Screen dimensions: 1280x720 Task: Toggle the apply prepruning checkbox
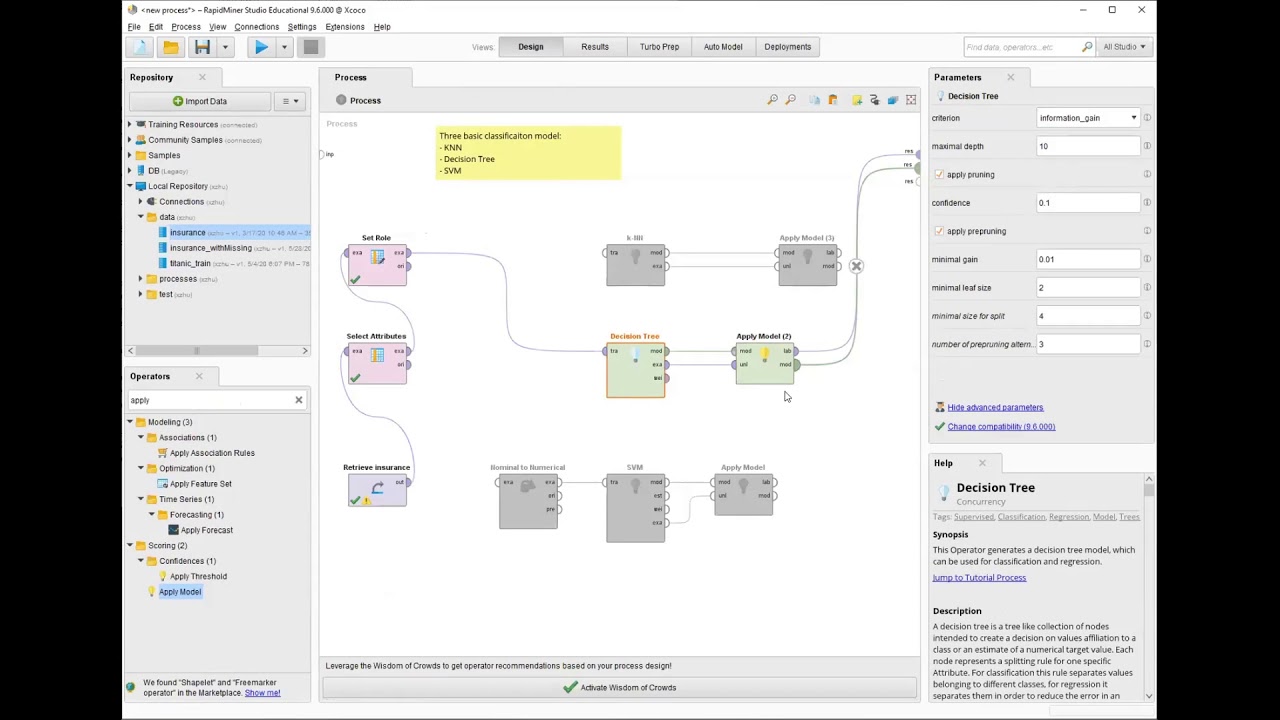pos(939,231)
